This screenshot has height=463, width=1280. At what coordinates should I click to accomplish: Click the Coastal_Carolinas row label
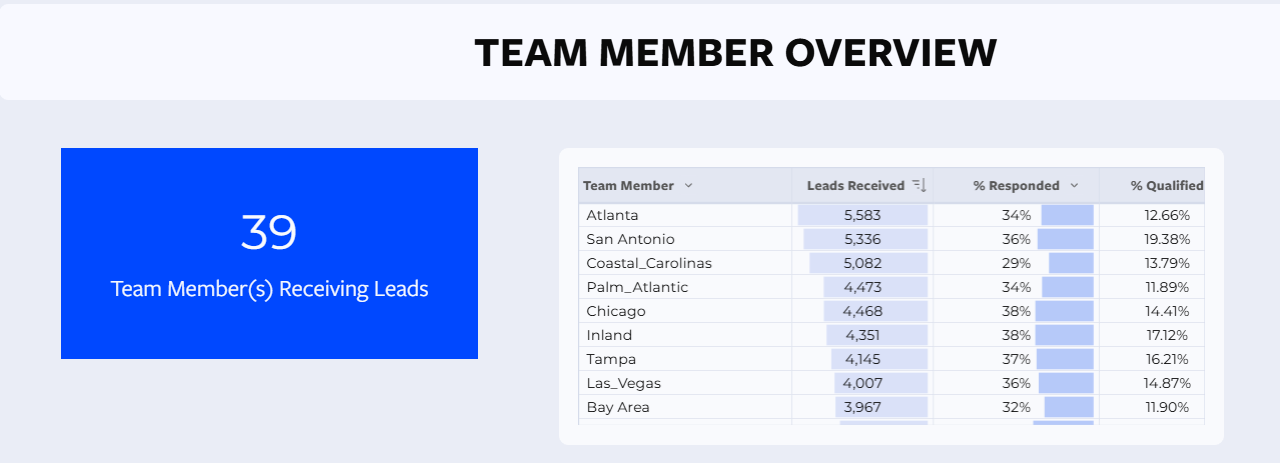[649, 263]
